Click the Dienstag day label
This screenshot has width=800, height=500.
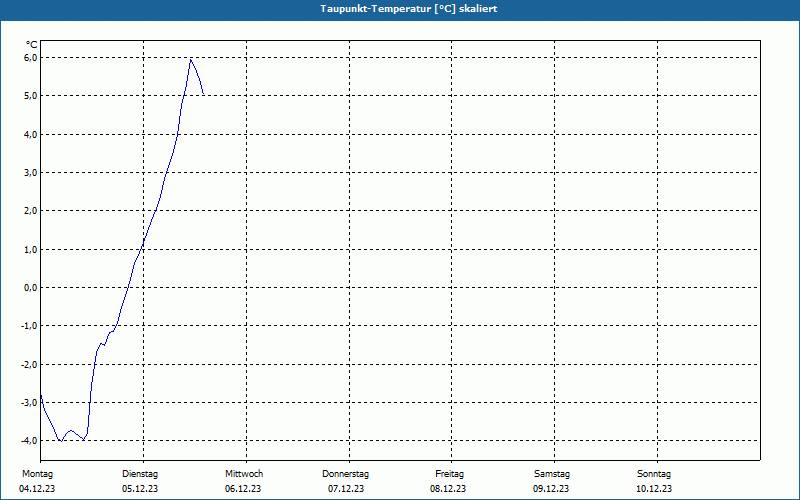pyautogui.click(x=140, y=474)
